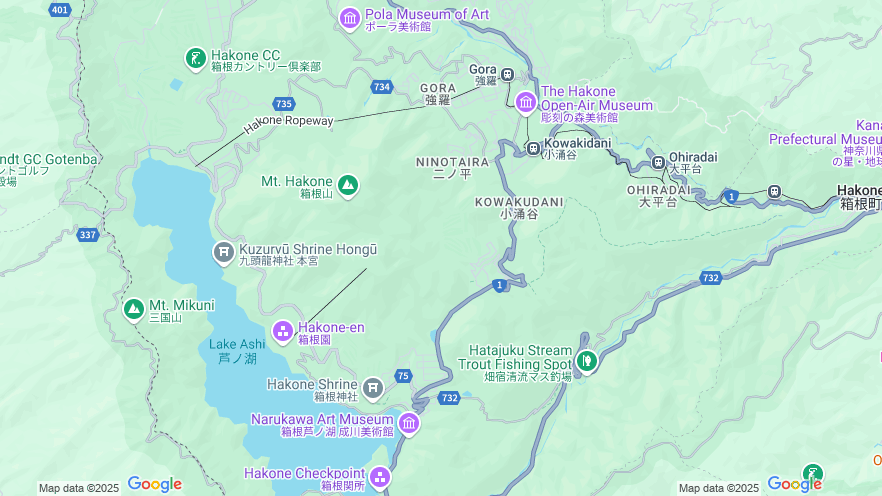The image size is (882, 496).
Task: Click the route 337 road shield
Action: tap(88, 235)
